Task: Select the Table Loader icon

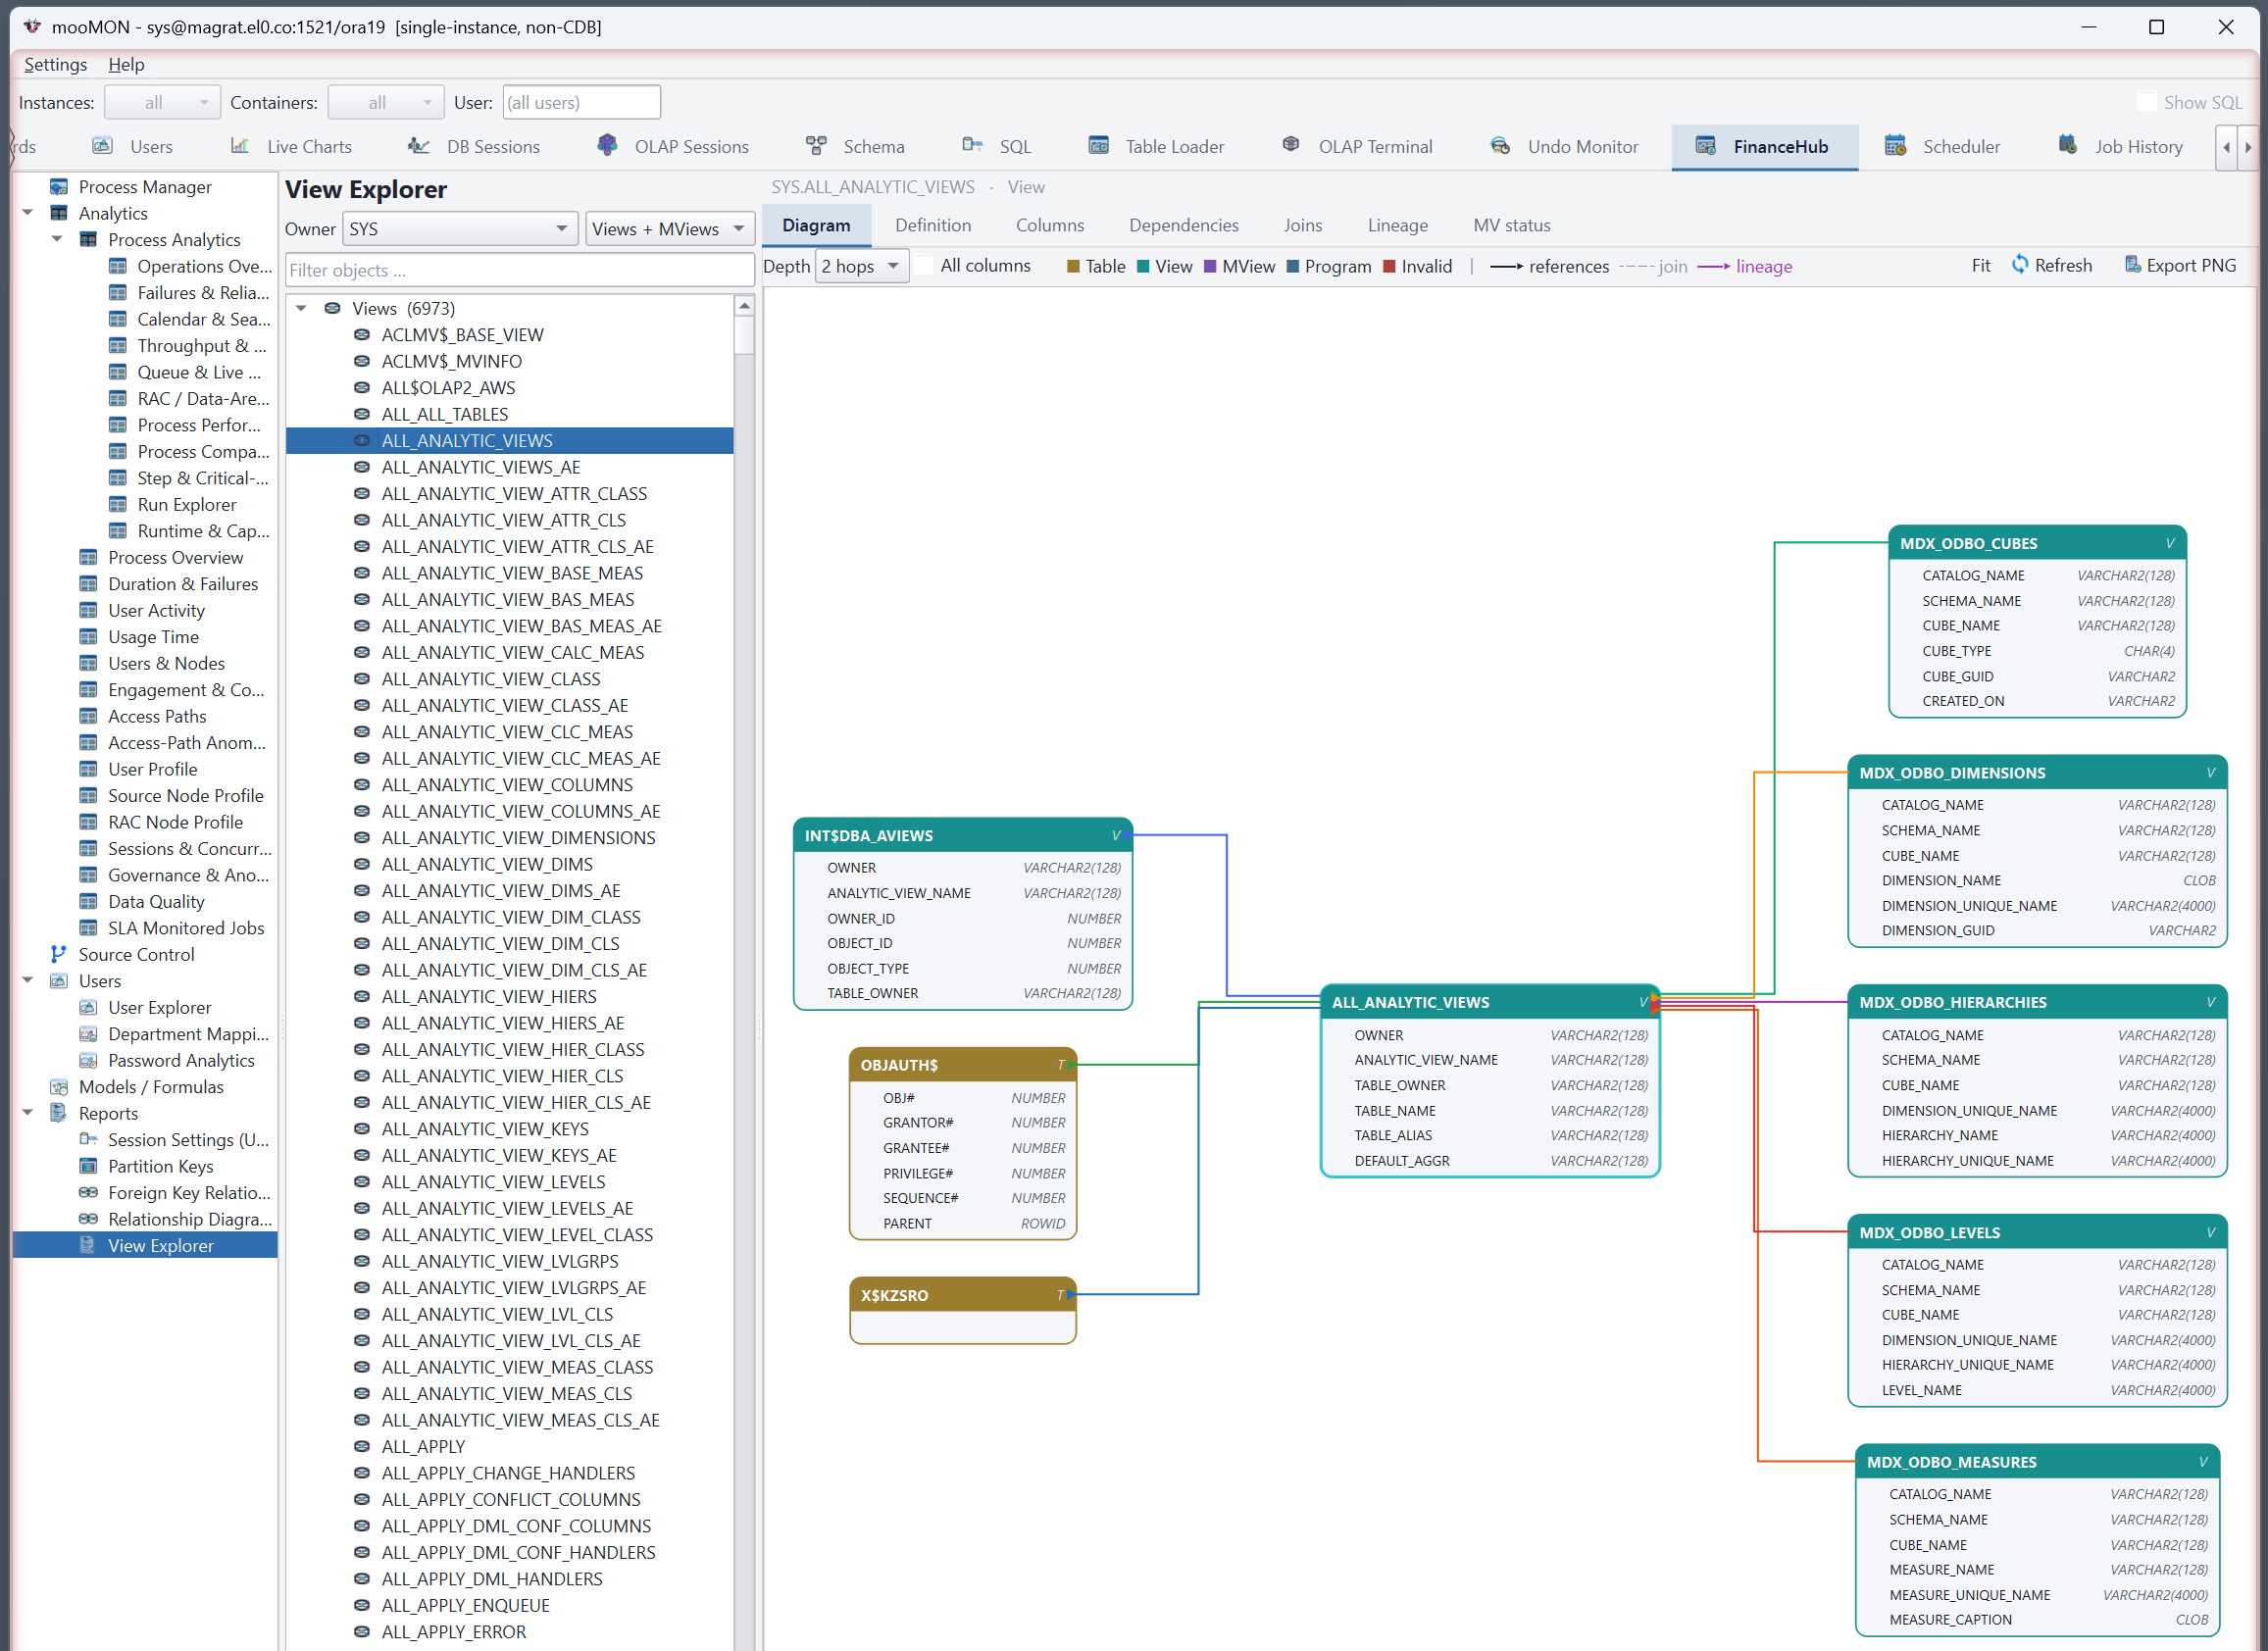Action: (1098, 146)
